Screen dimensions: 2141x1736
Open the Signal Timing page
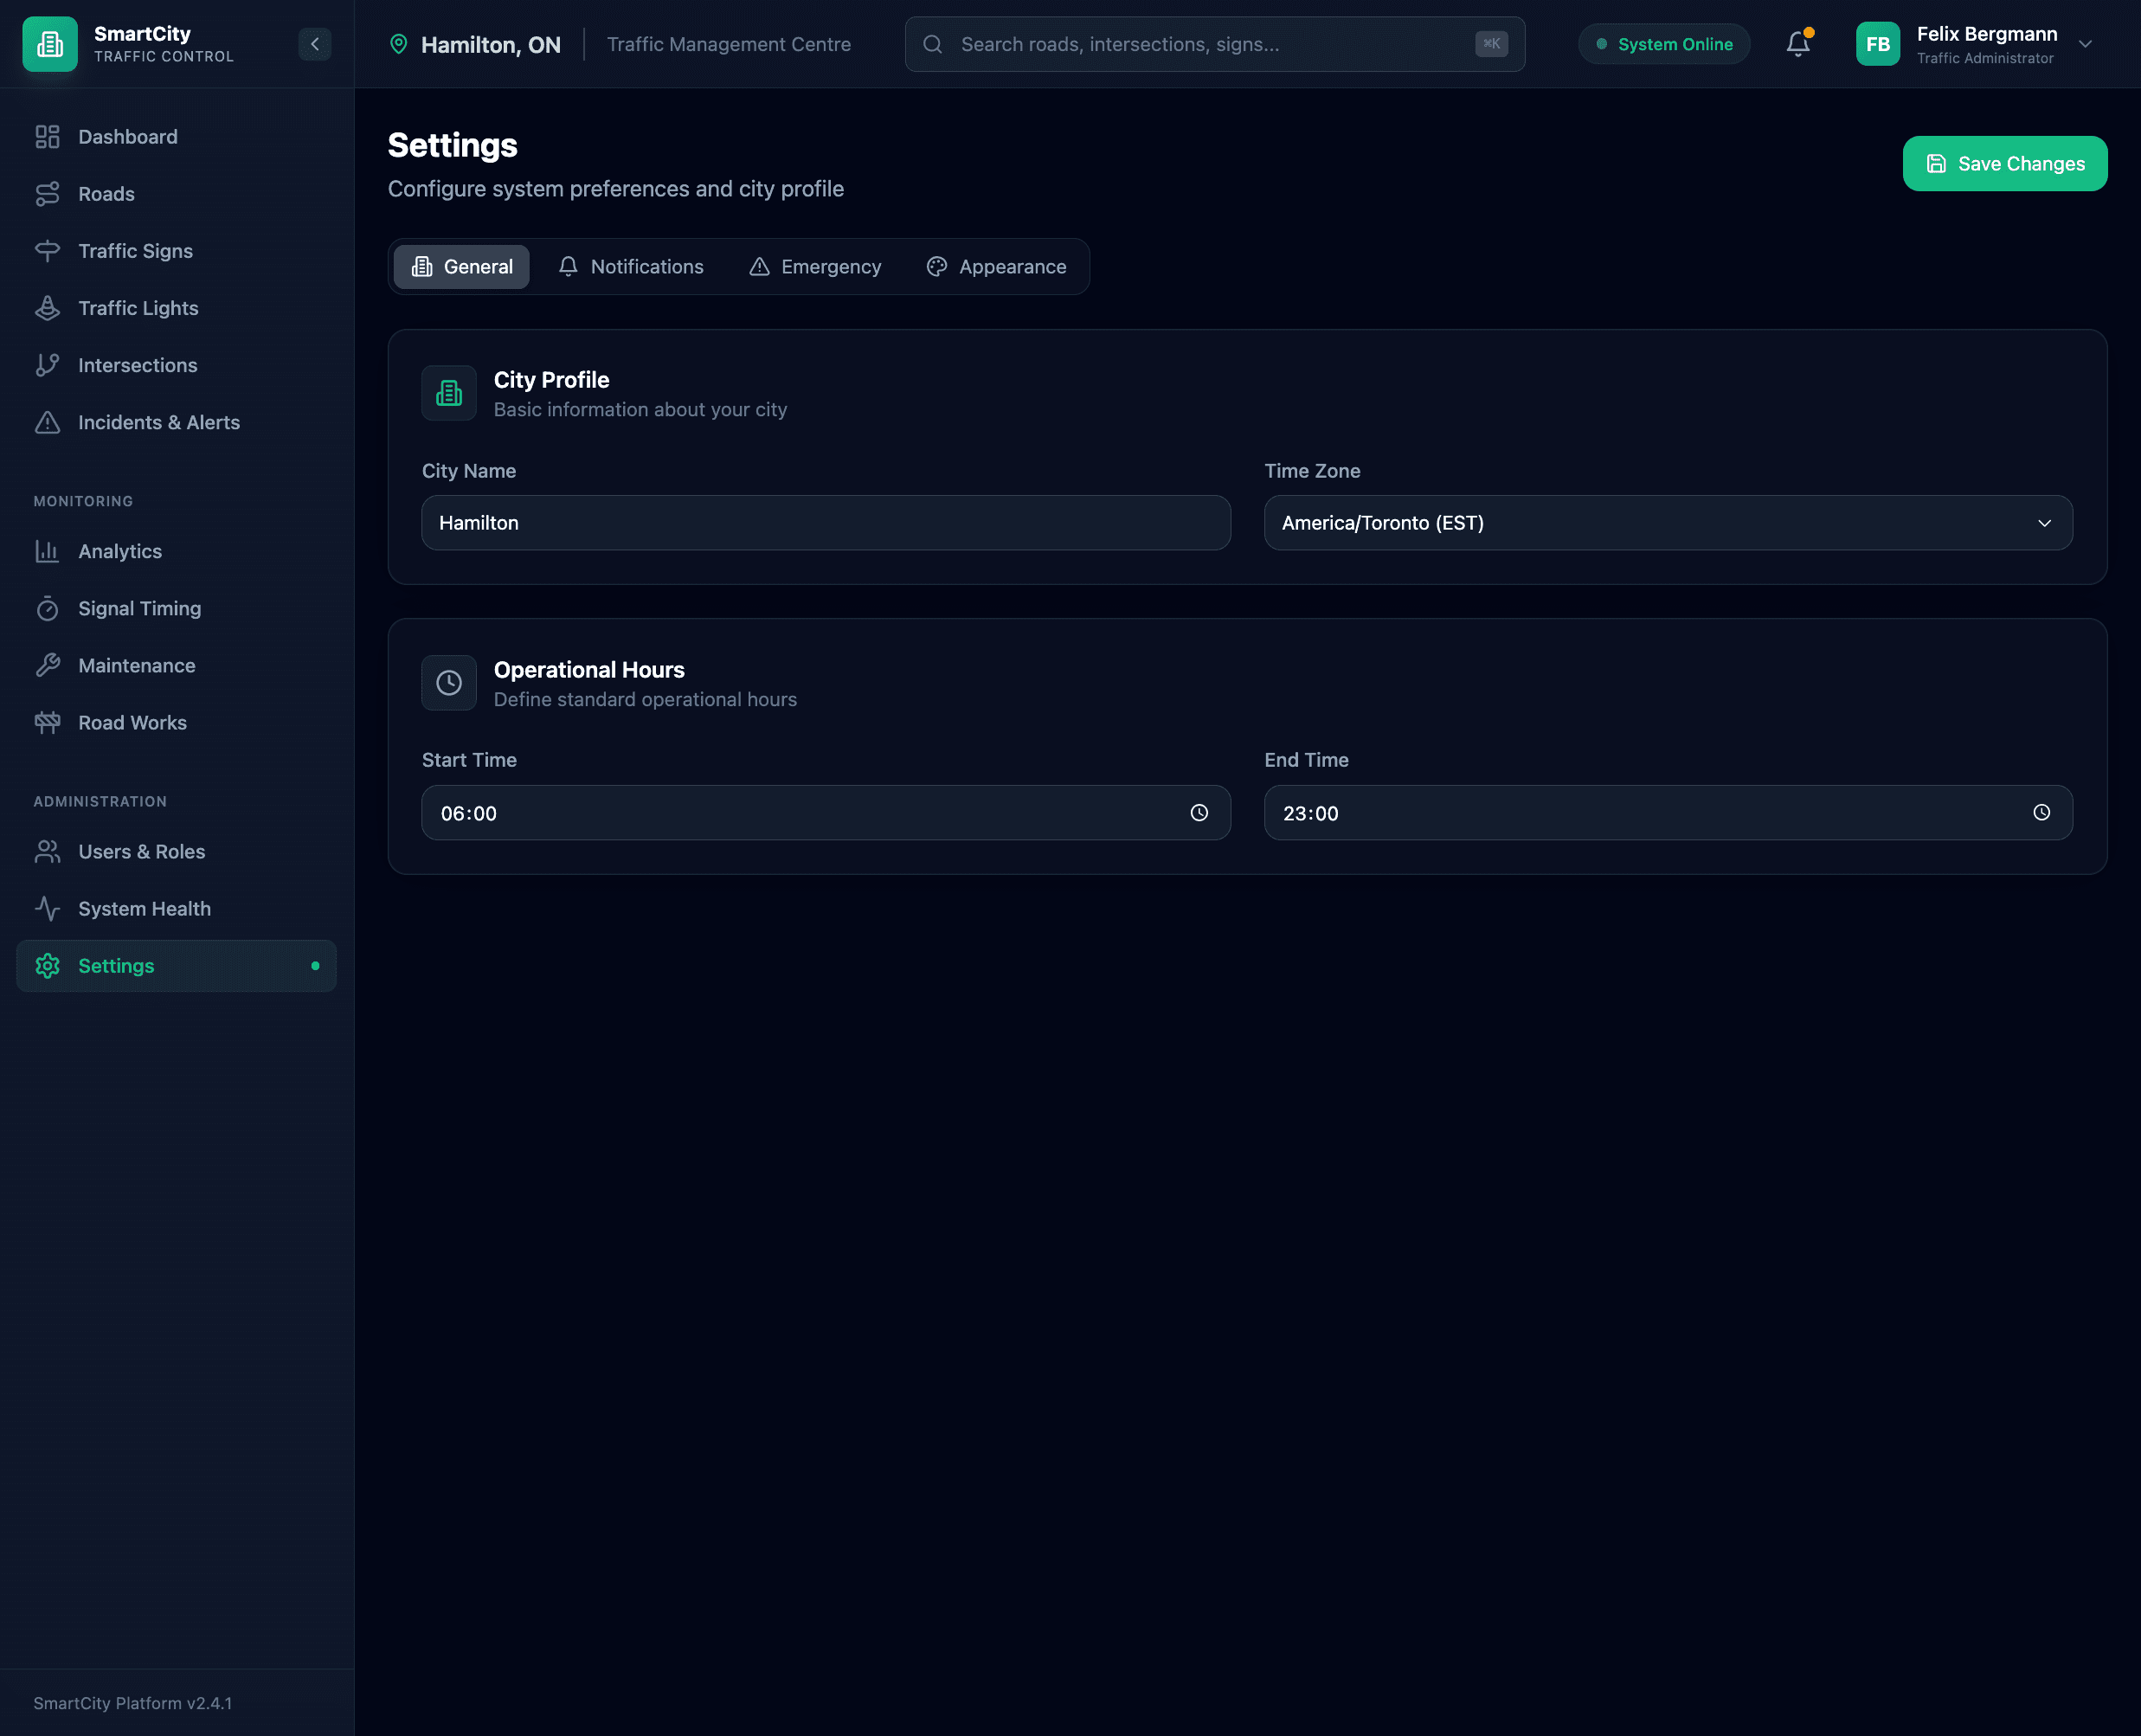[x=139, y=608]
